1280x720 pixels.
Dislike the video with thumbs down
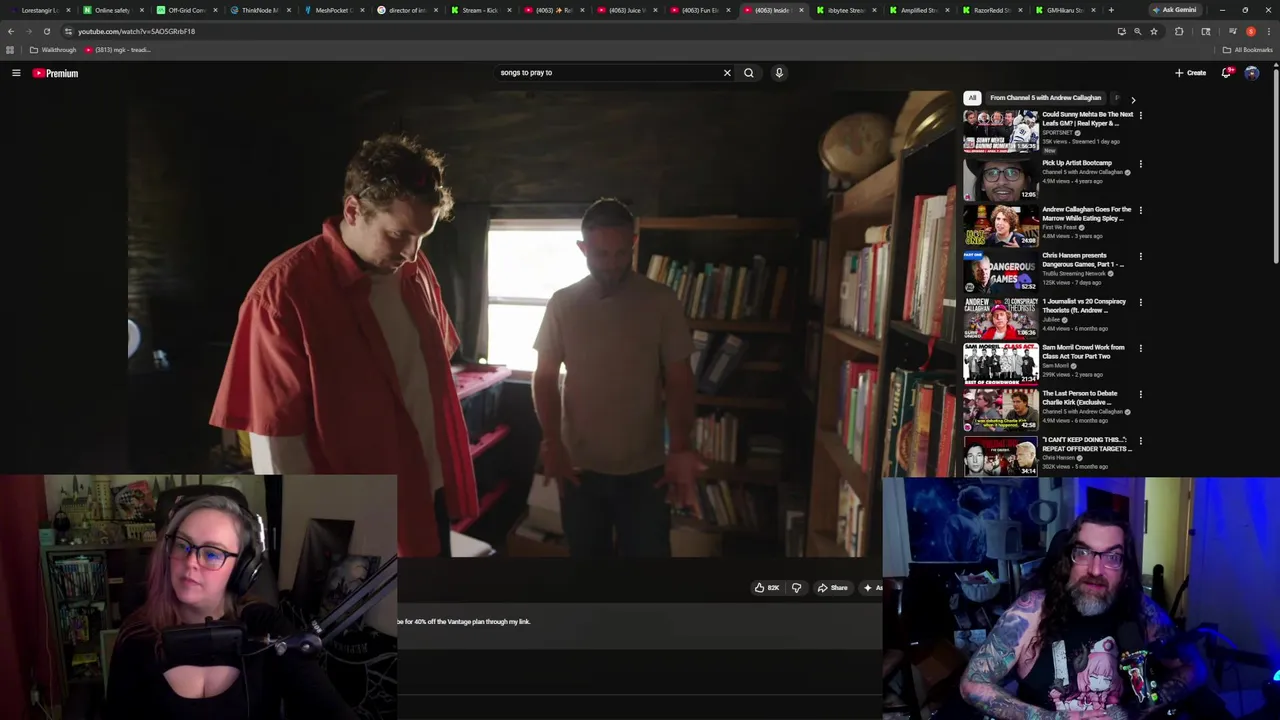coord(796,588)
